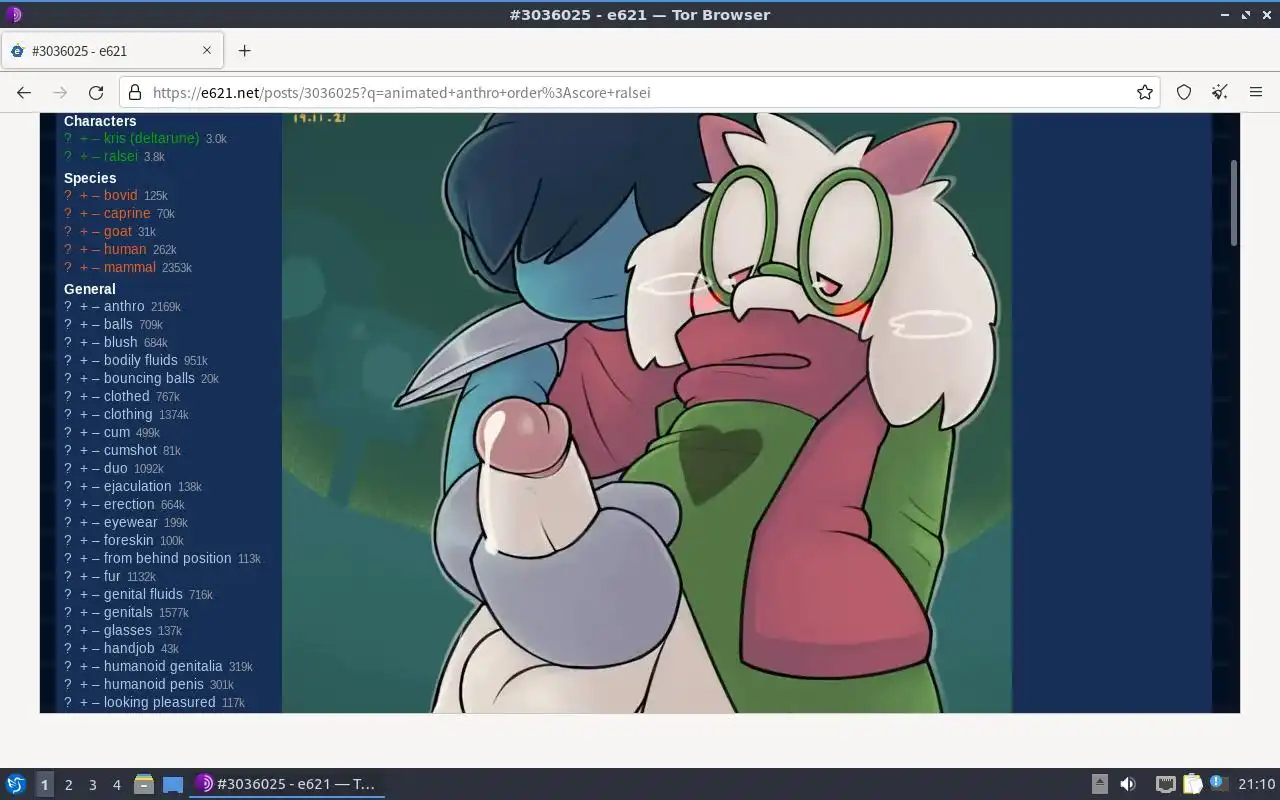The image size is (1280, 800).
Task: Open the 'glasses' tag link
Action: [x=128, y=630]
